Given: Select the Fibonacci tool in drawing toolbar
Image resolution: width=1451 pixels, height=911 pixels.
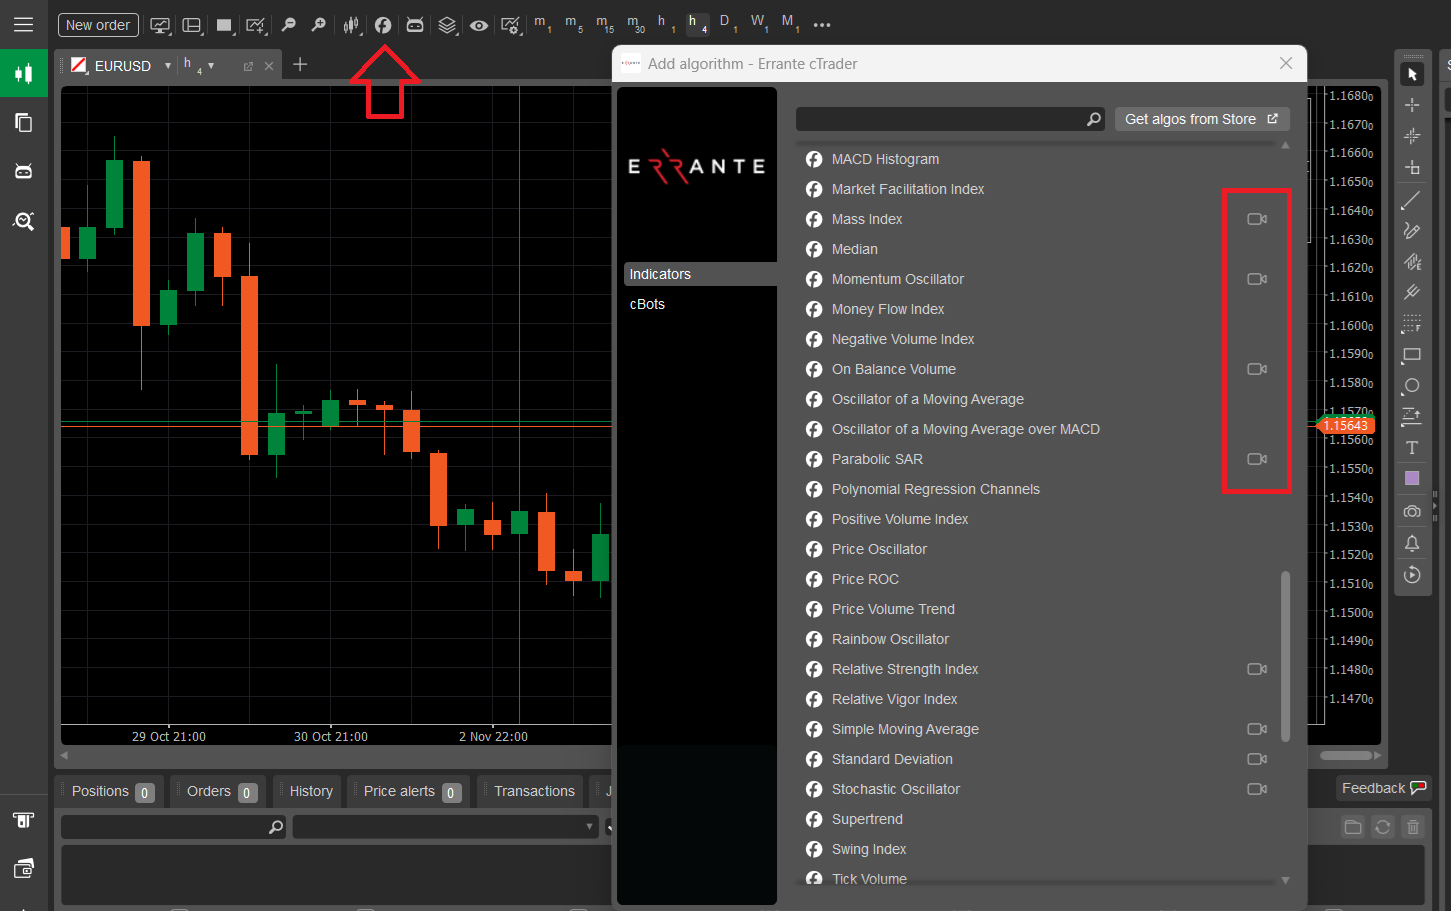Looking at the screenshot, I should (x=1412, y=324).
